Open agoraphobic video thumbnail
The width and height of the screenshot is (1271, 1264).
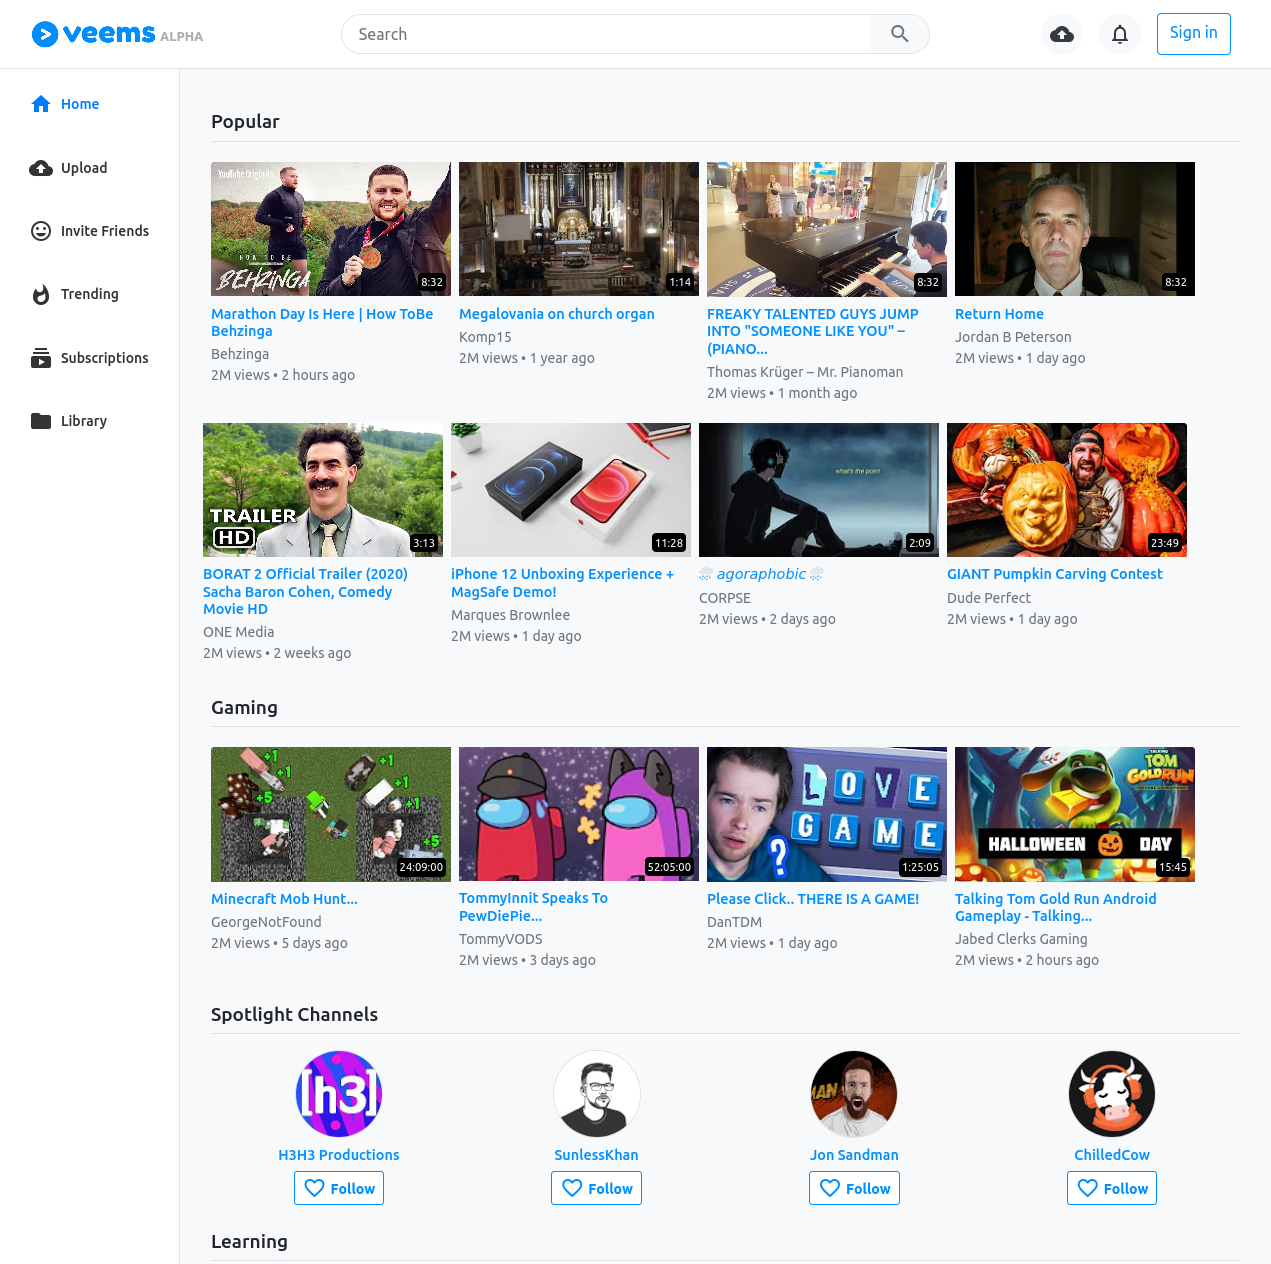pyautogui.click(x=819, y=490)
